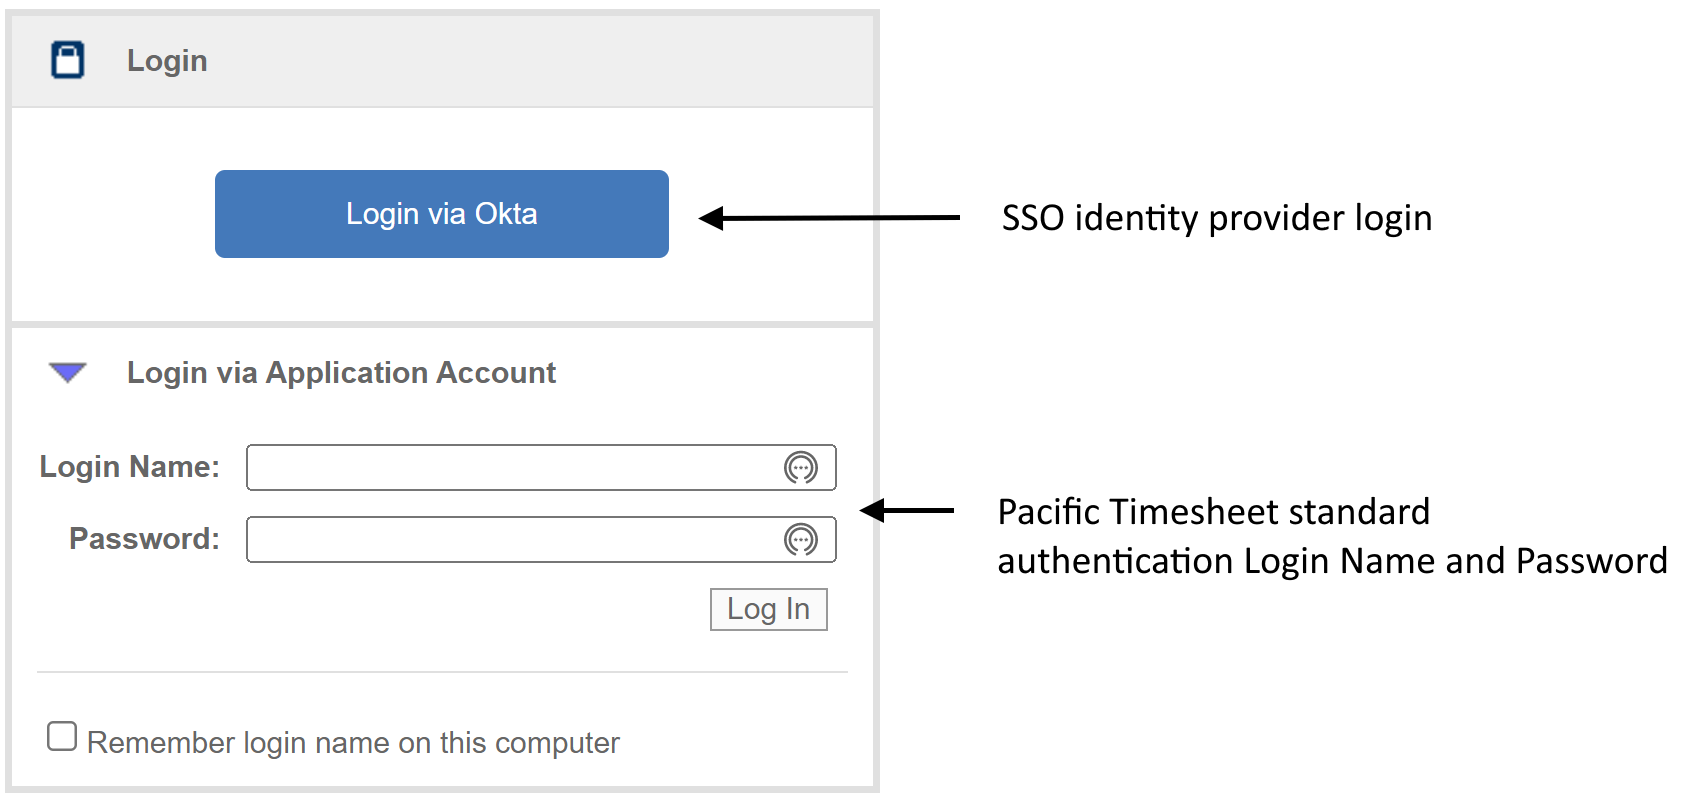1686x800 pixels.
Task: Click the padlock graphic left of the word Login
Action: point(66,59)
